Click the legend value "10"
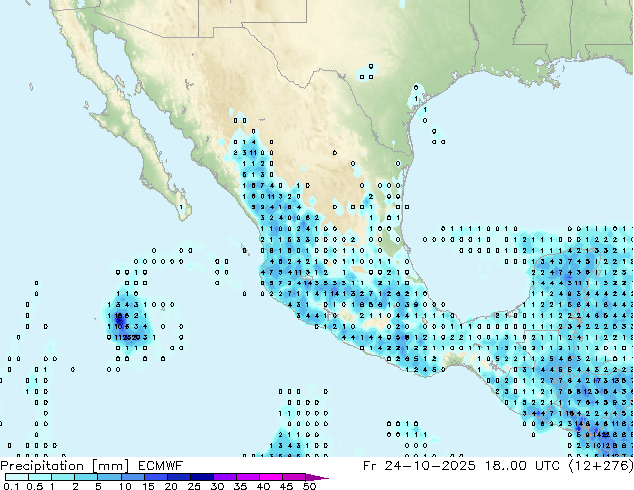 pyautogui.click(x=125, y=486)
